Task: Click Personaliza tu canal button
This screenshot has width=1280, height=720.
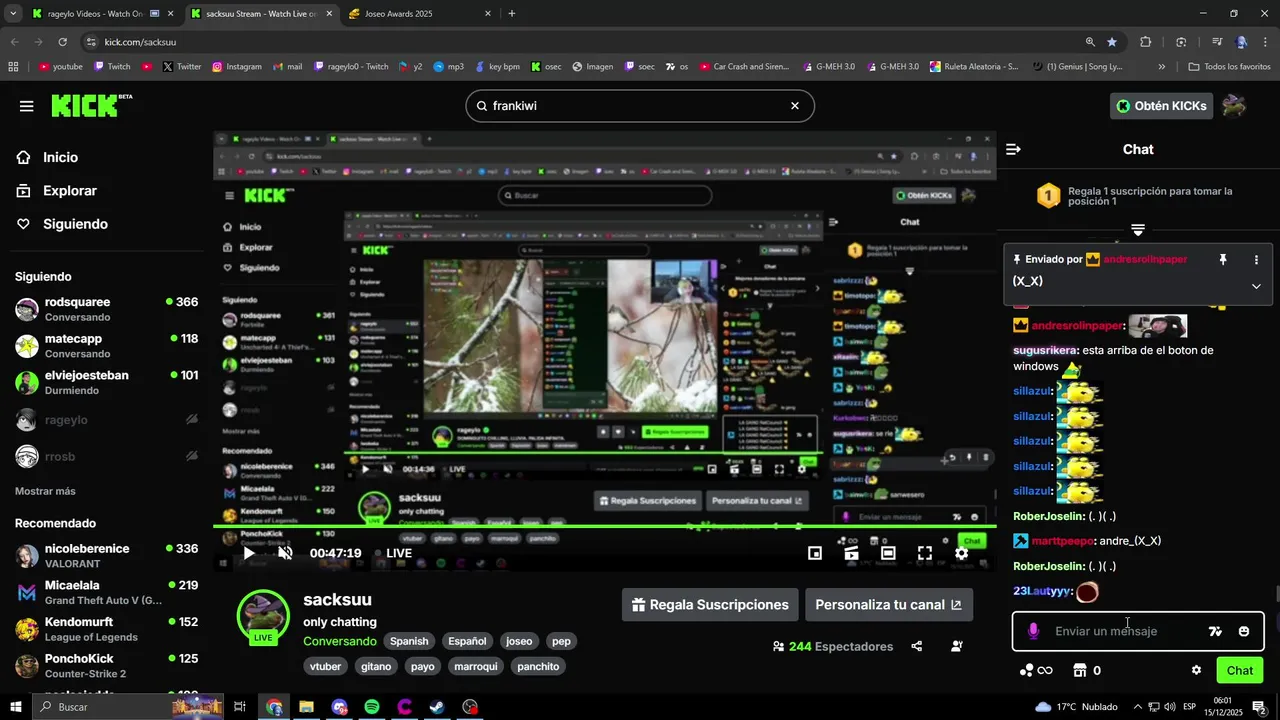Action: tap(889, 605)
